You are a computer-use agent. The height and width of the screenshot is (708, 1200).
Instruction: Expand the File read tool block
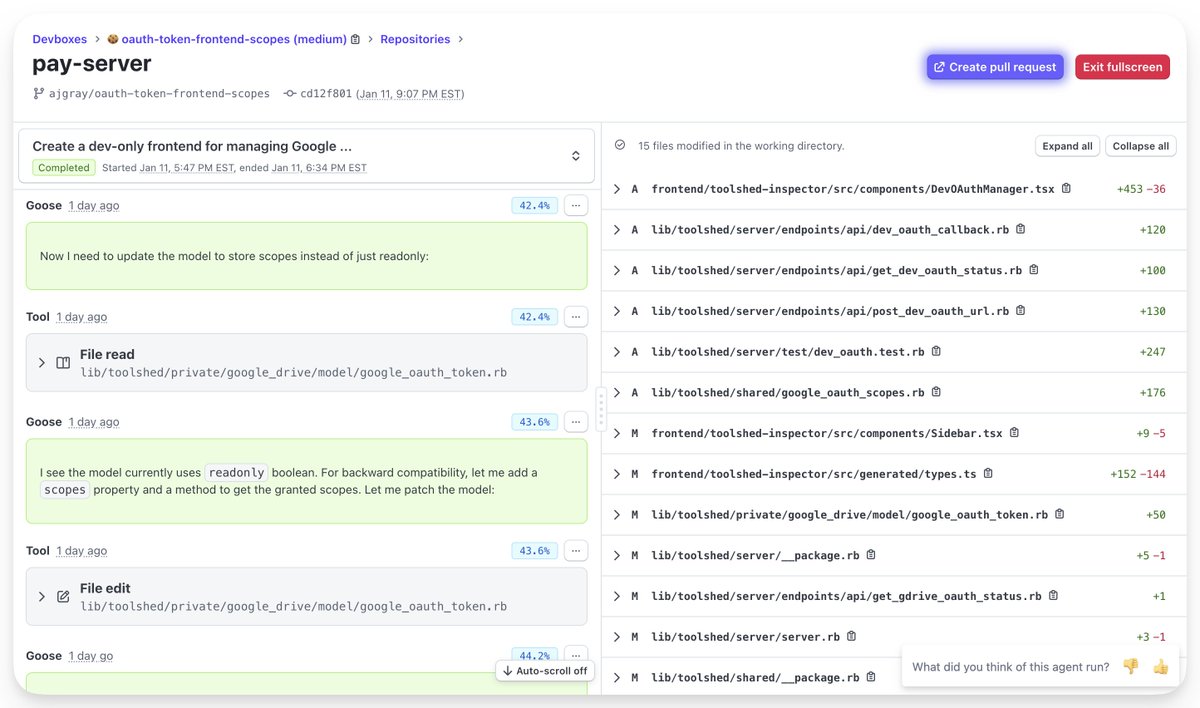(x=42, y=362)
